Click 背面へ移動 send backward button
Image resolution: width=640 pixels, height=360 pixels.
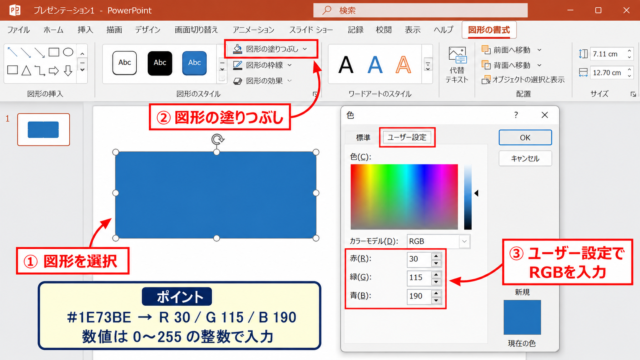tap(506, 65)
